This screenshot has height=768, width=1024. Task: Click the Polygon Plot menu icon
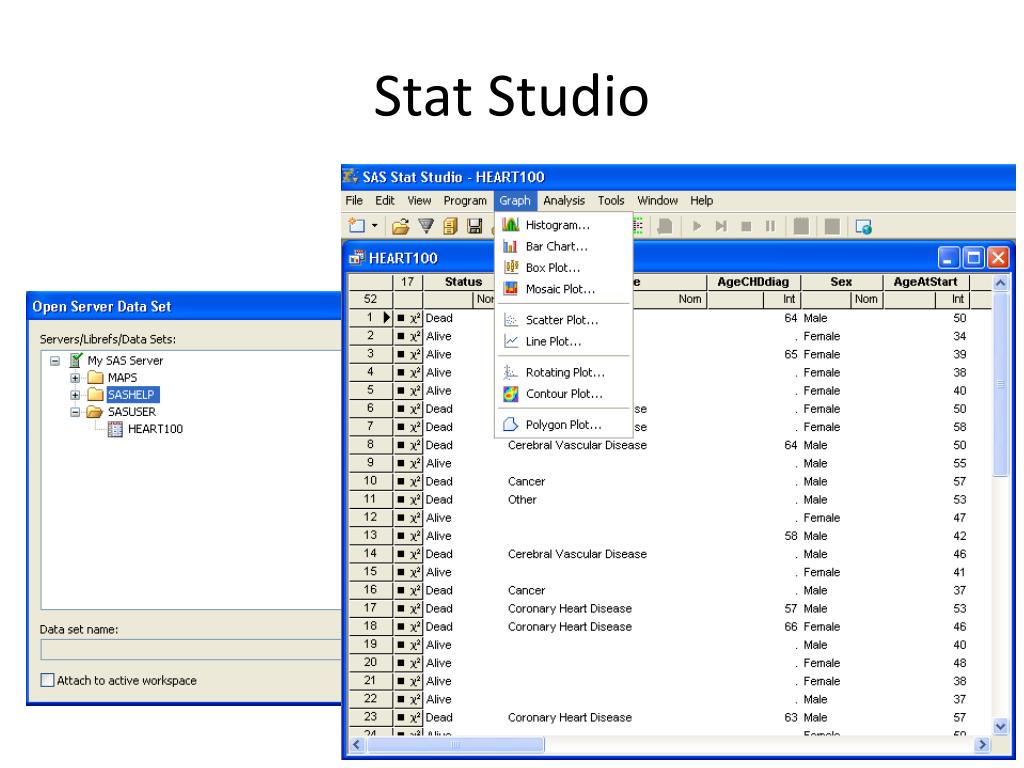pyautogui.click(x=511, y=424)
